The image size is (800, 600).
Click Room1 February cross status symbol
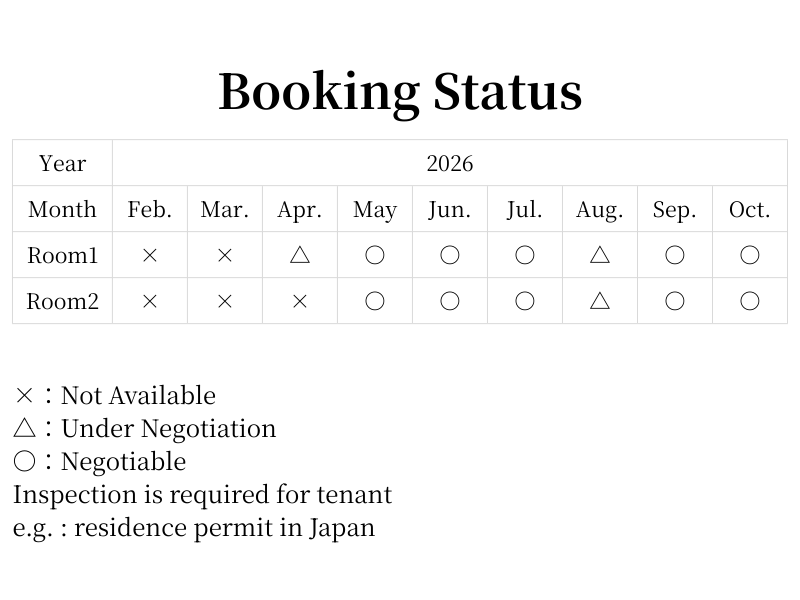[x=150, y=255]
